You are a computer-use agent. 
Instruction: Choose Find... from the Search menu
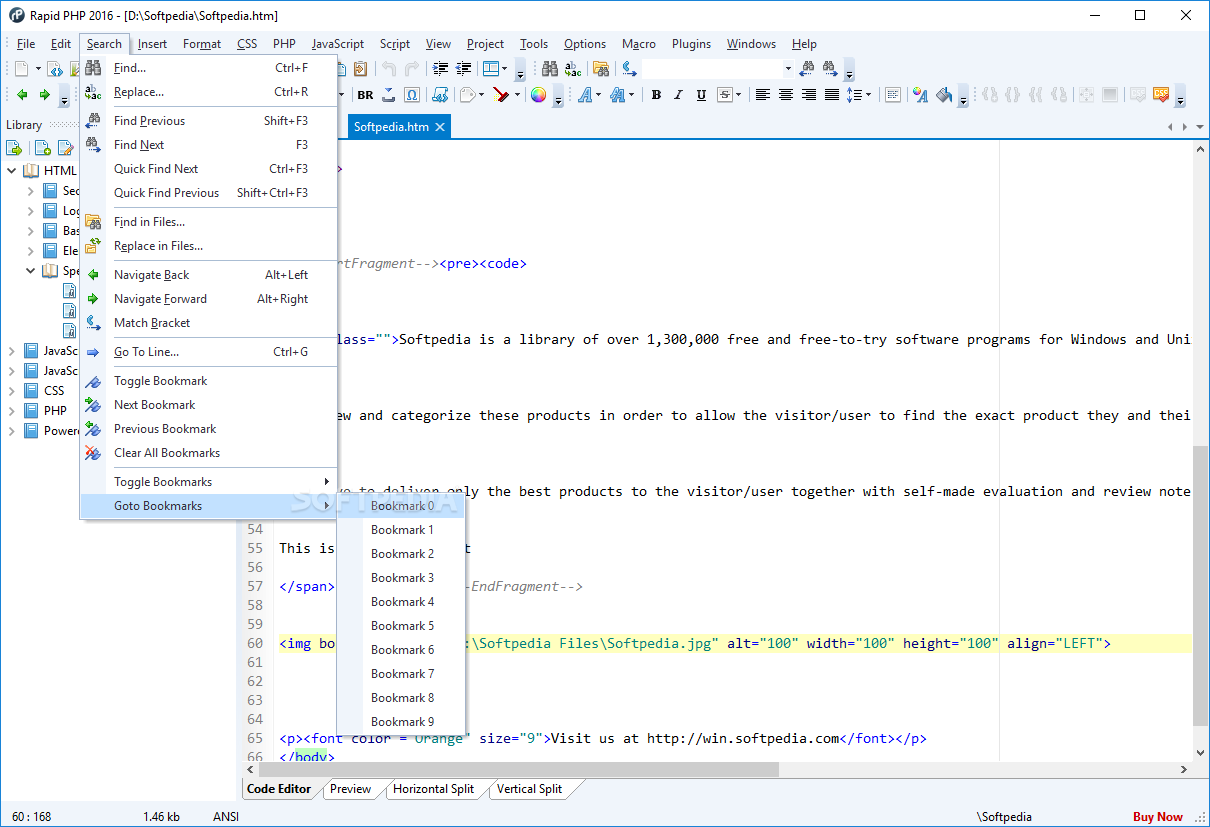tap(209, 68)
